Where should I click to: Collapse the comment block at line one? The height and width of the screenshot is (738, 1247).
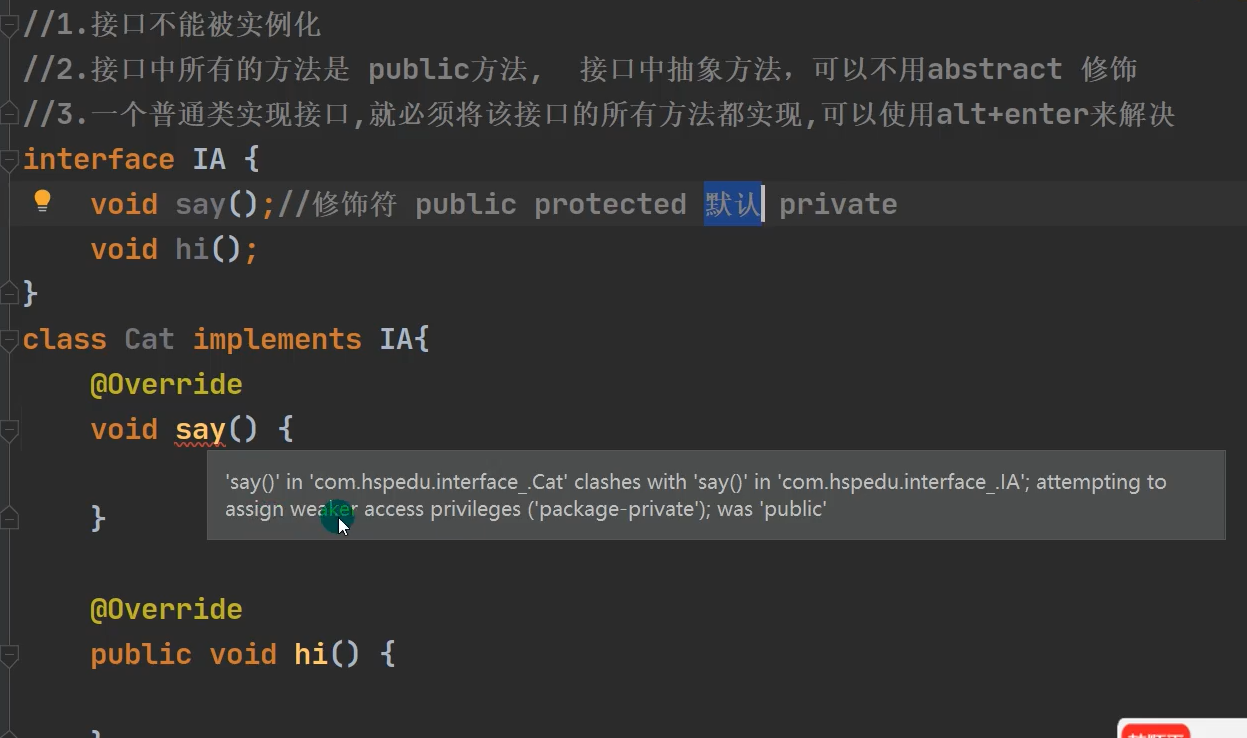pyautogui.click(x=9, y=24)
